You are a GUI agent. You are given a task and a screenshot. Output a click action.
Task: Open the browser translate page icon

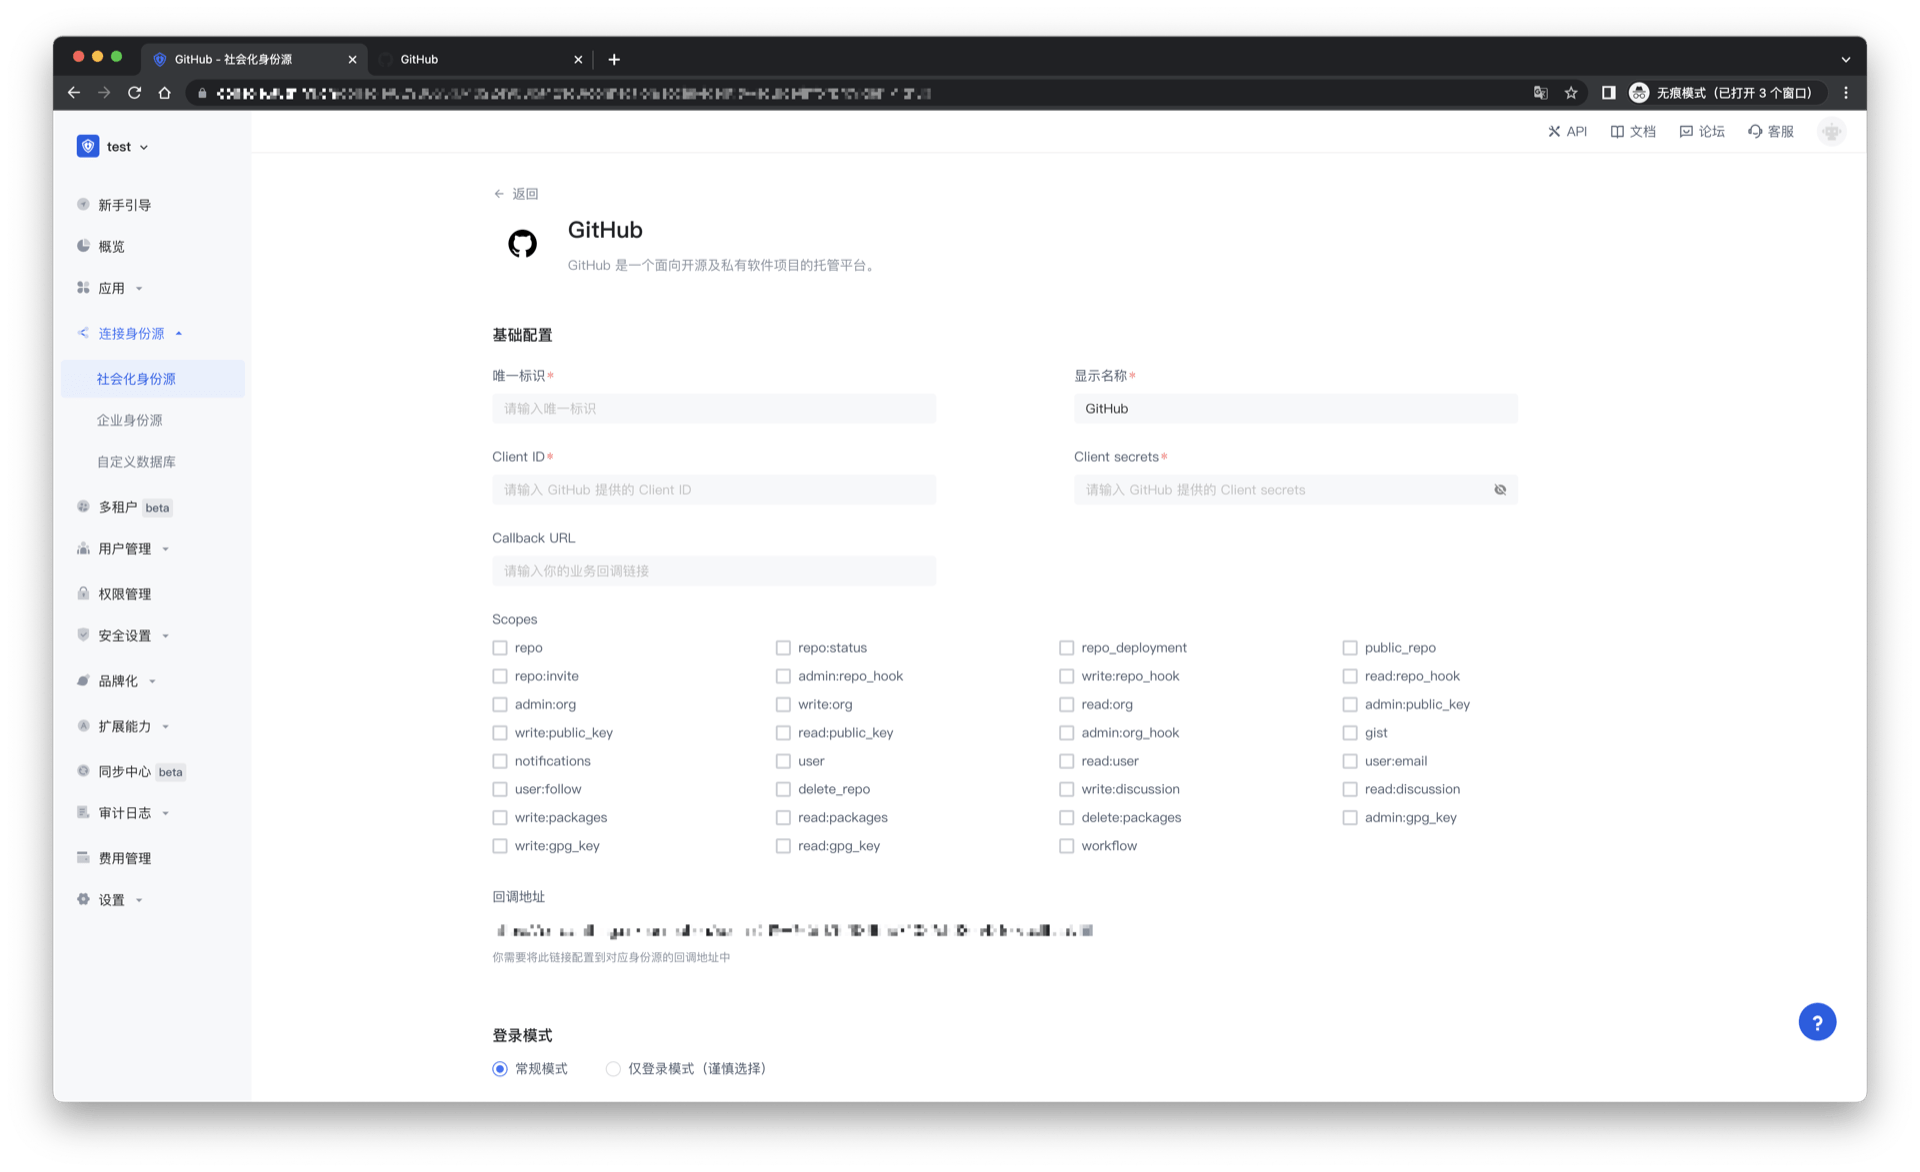(1540, 93)
